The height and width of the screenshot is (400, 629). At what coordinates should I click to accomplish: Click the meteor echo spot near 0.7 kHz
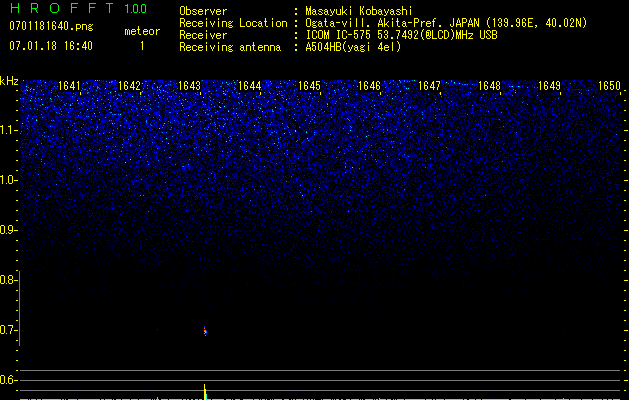(x=205, y=330)
